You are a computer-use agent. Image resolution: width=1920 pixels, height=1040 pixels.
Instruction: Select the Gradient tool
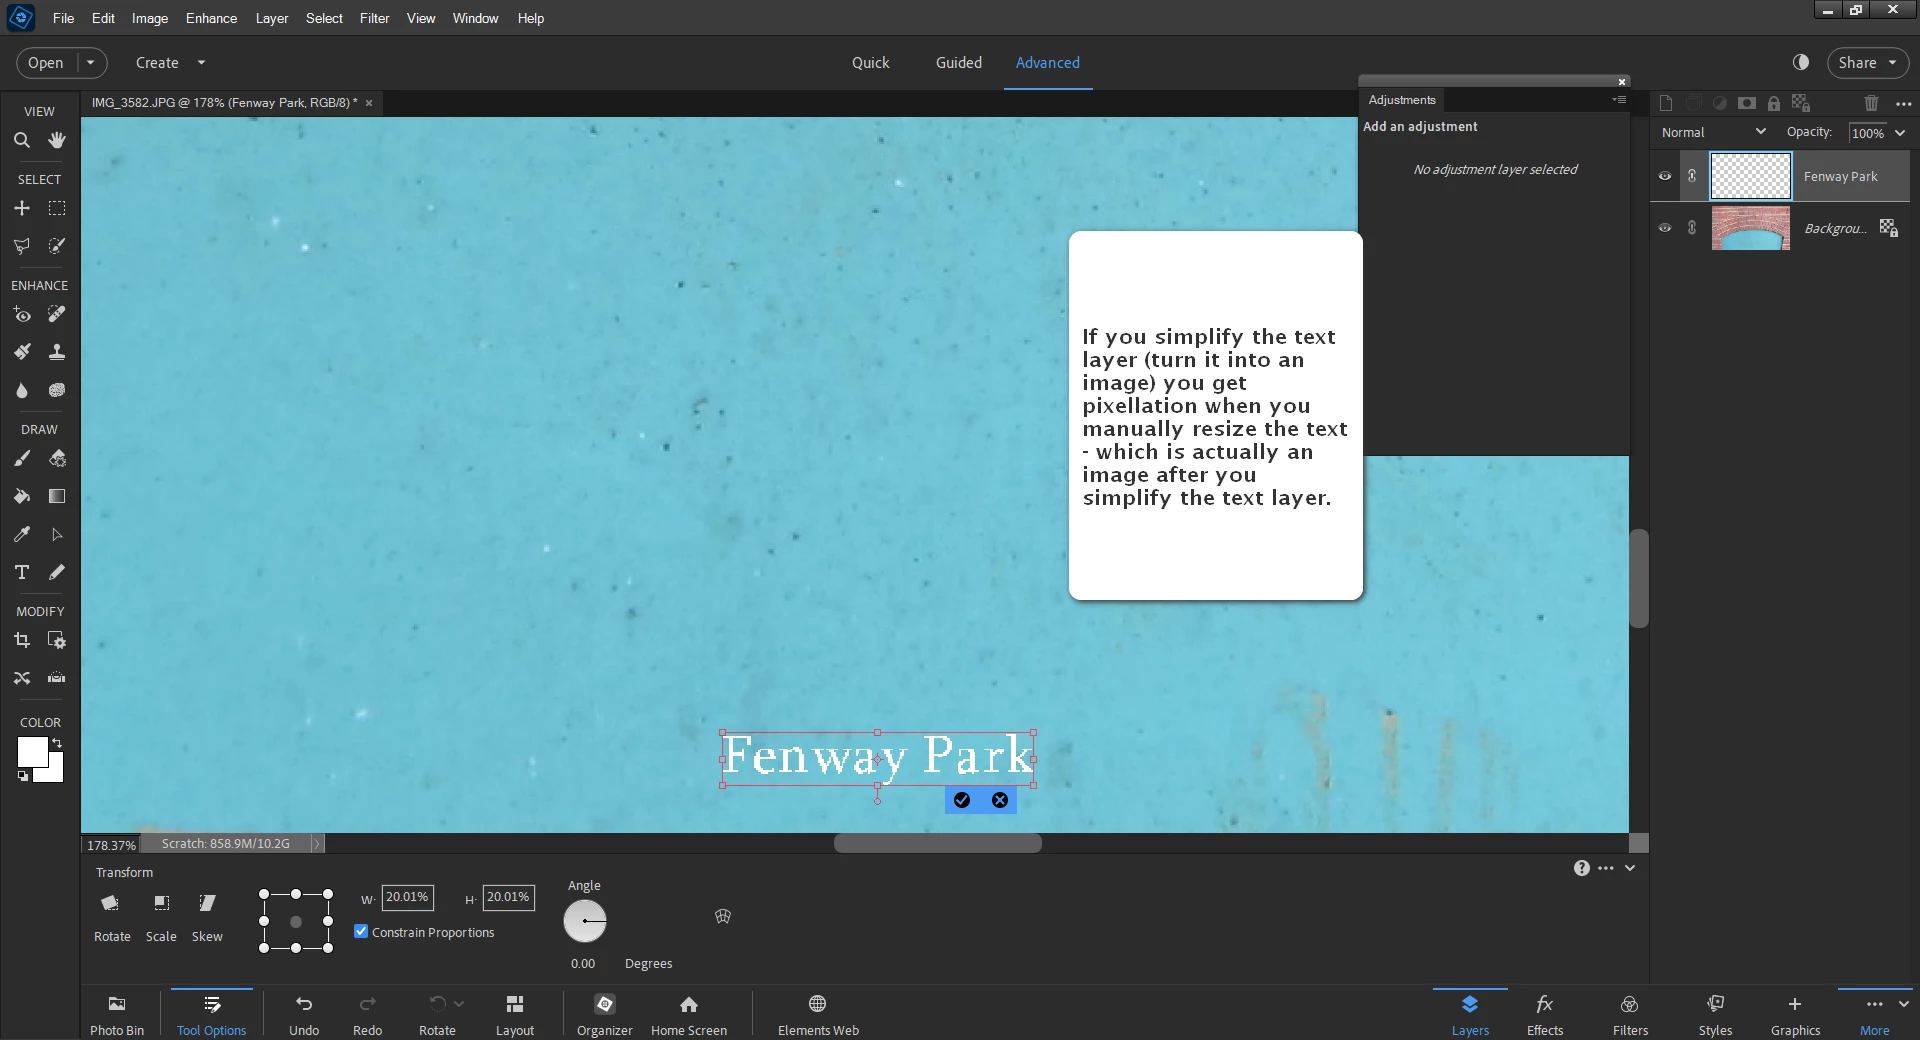(57, 496)
